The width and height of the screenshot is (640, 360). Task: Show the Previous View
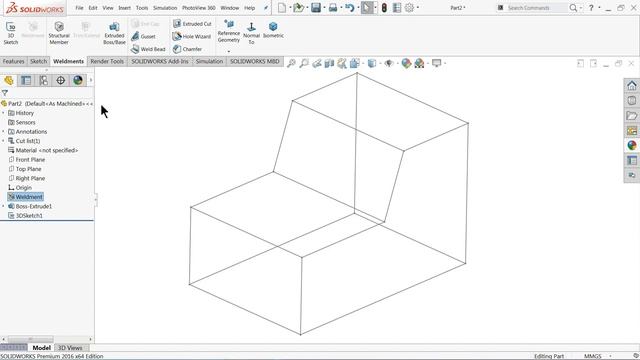coord(317,63)
